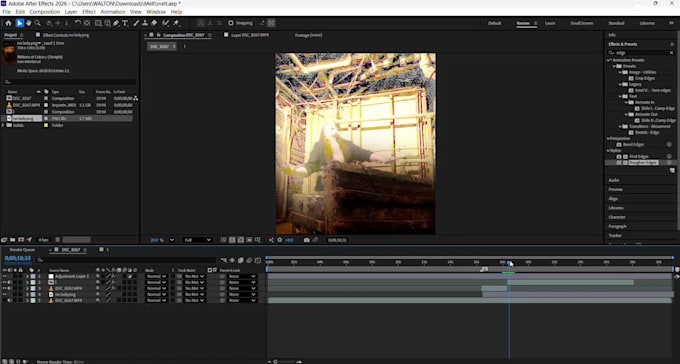Select the Brush tool

pyautogui.click(x=136, y=23)
